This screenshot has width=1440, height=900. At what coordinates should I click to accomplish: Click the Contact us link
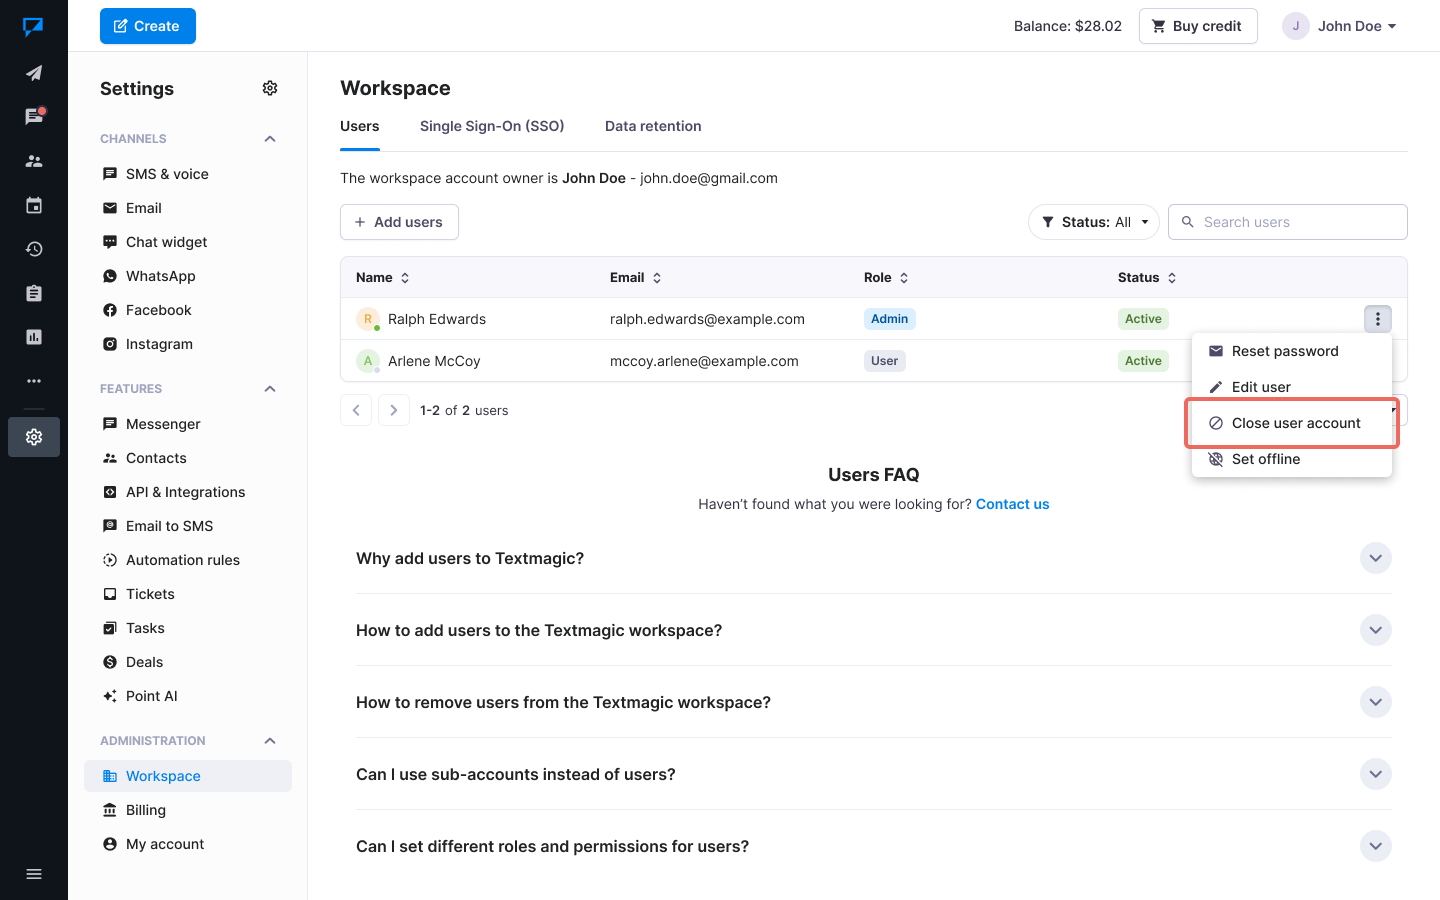tap(1012, 504)
